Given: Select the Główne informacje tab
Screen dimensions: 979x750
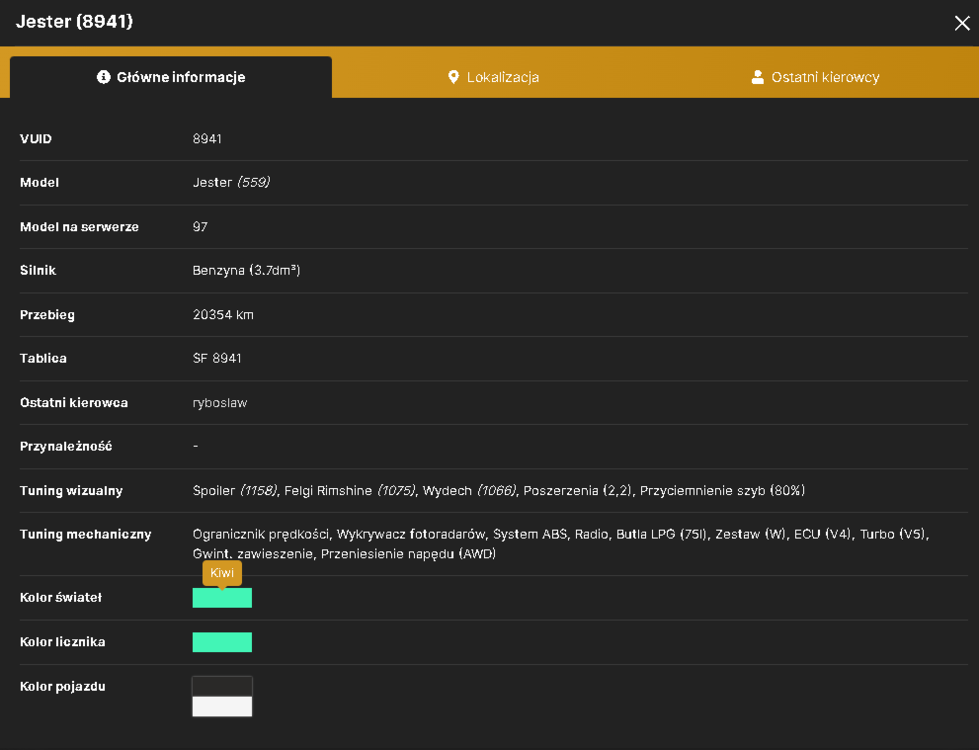Looking at the screenshot, I should 171,77.
